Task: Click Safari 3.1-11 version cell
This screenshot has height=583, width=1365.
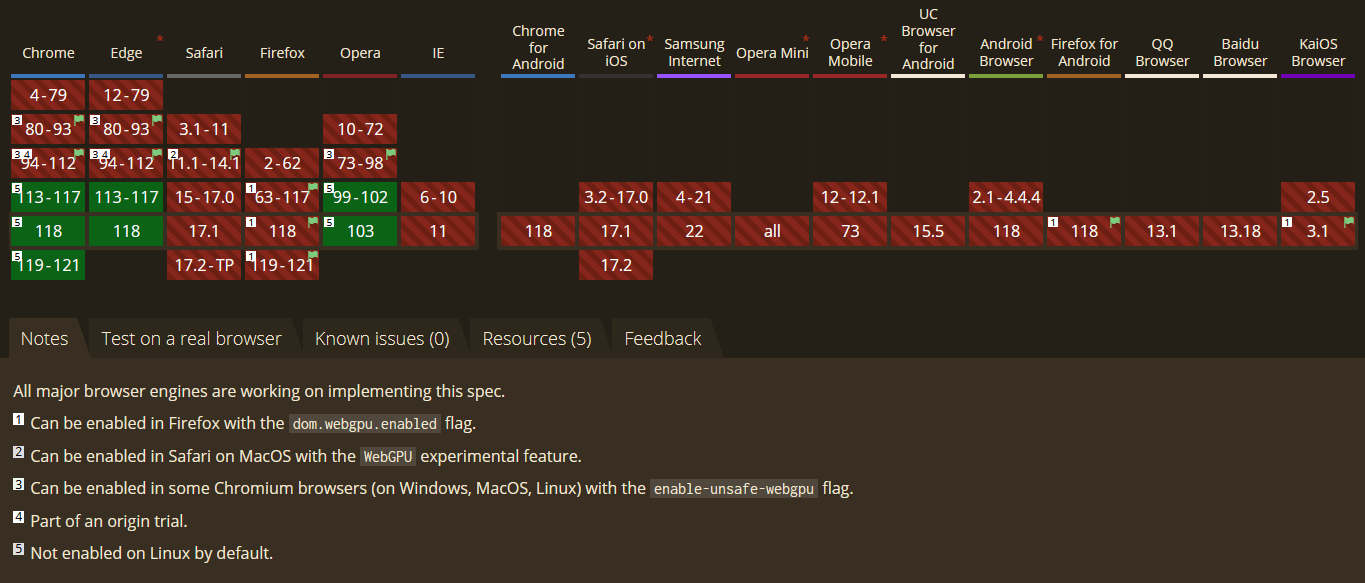Action: (204, 129)
